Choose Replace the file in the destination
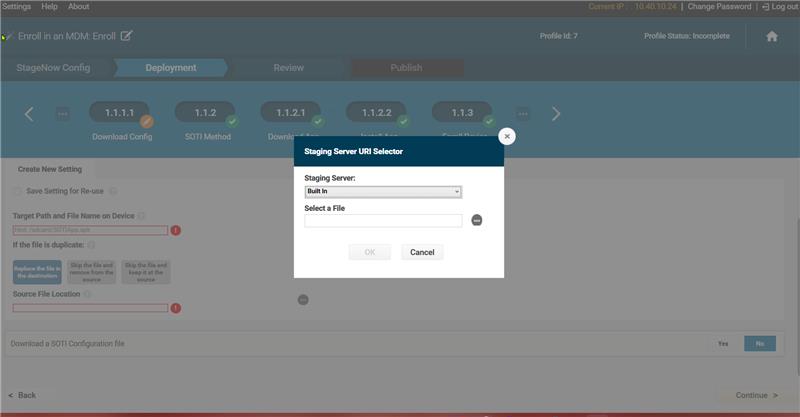The width and height of the screenshot is (800, 417). pyautogui.click(x=37, y=271)
